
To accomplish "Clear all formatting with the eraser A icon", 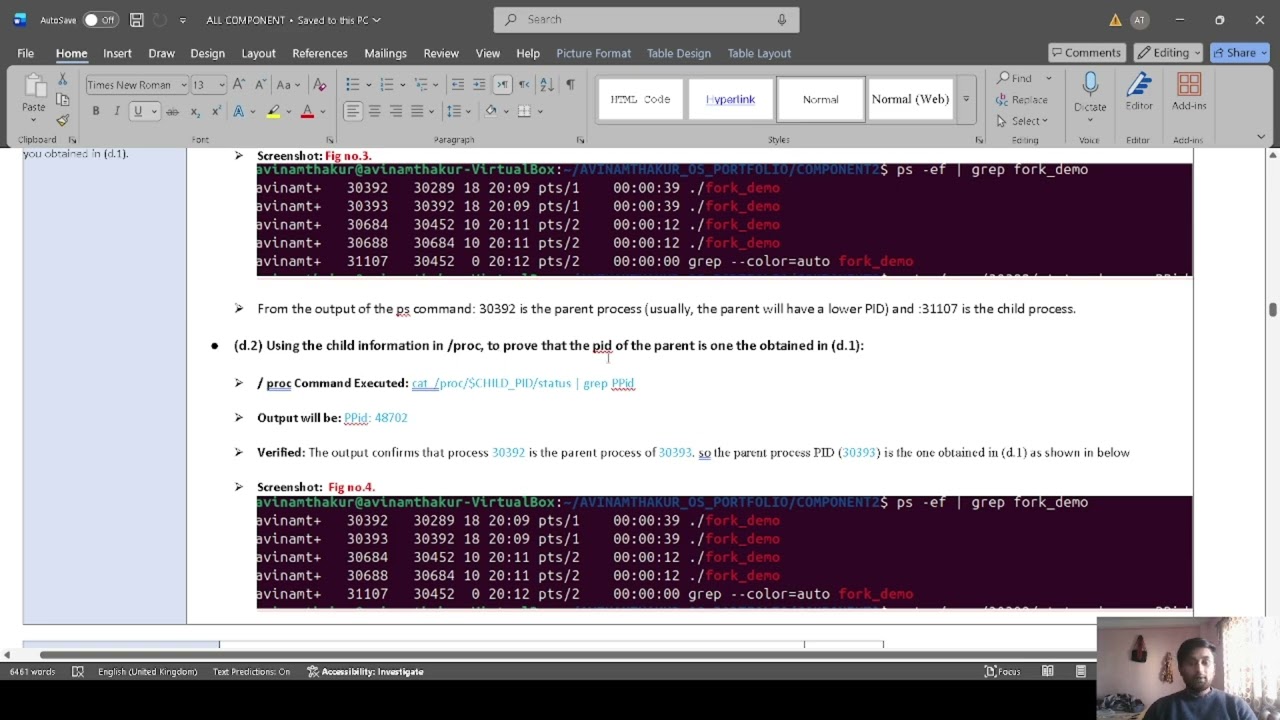I will [320, 85].
